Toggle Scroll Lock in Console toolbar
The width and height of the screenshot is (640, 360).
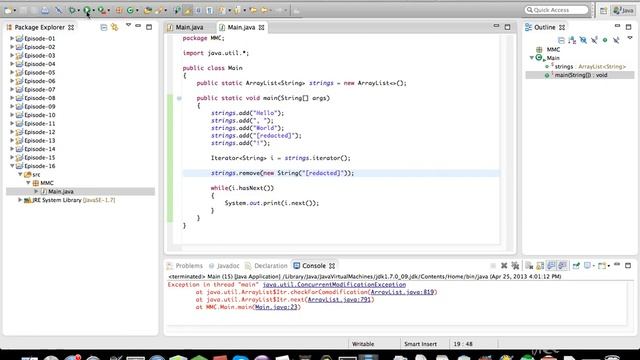click(x=540, y=266)
